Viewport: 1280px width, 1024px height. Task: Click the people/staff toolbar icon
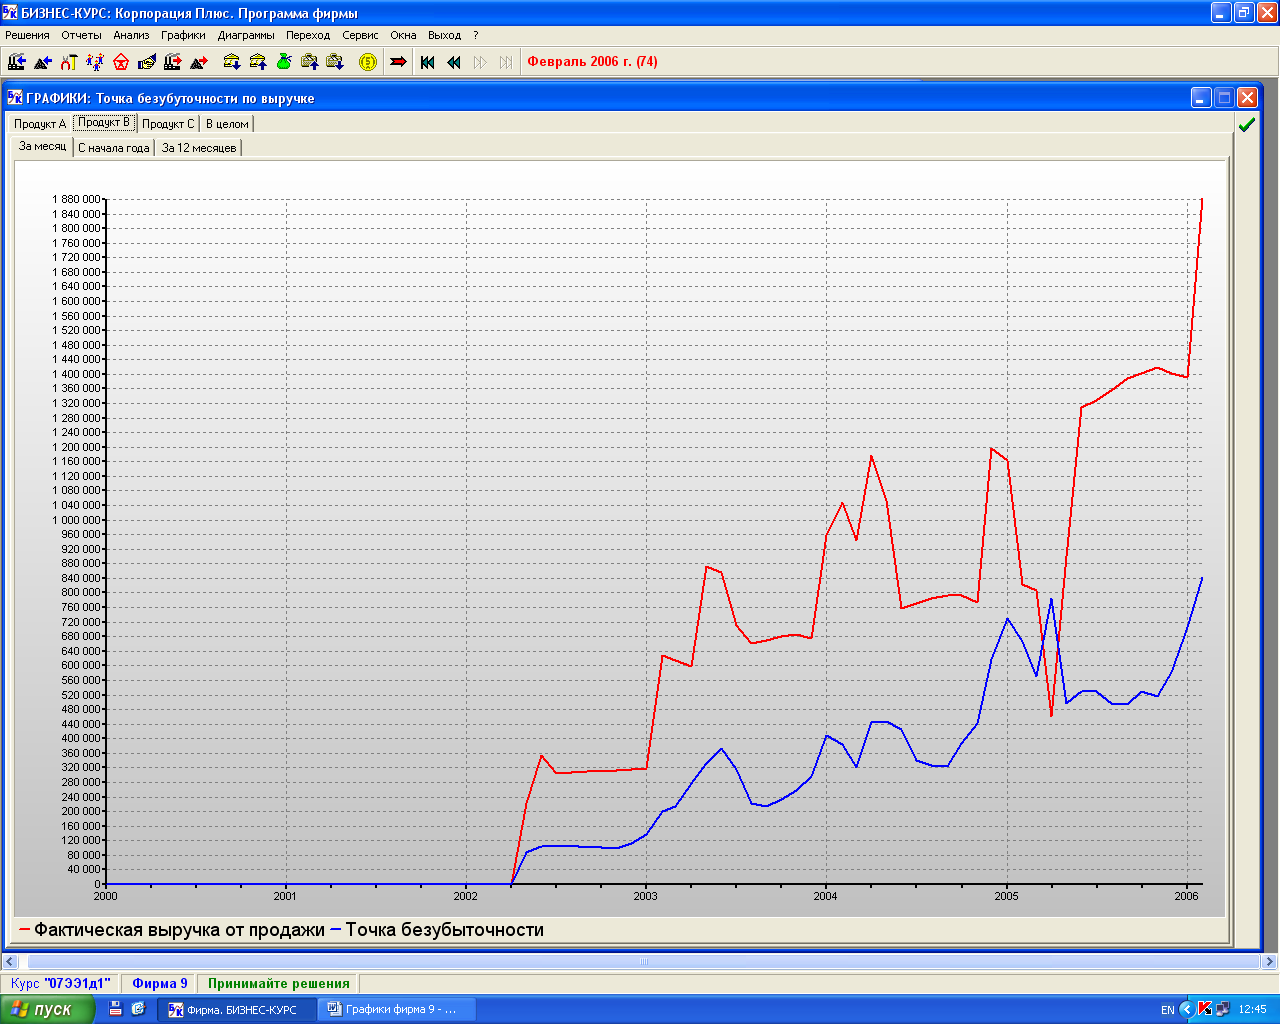pyautogui.click(x=95, y=62)
